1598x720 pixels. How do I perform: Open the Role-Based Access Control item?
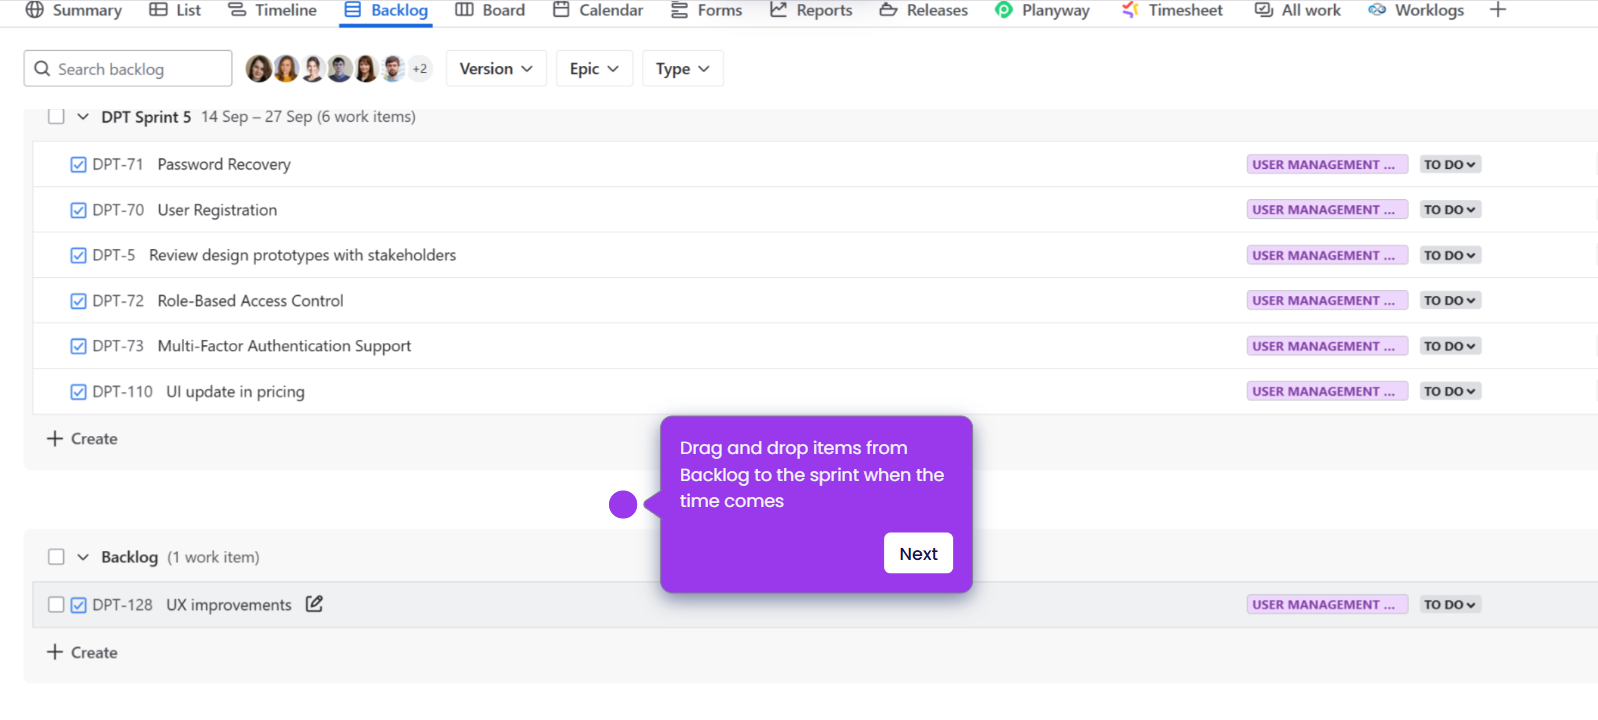[250, 300]
